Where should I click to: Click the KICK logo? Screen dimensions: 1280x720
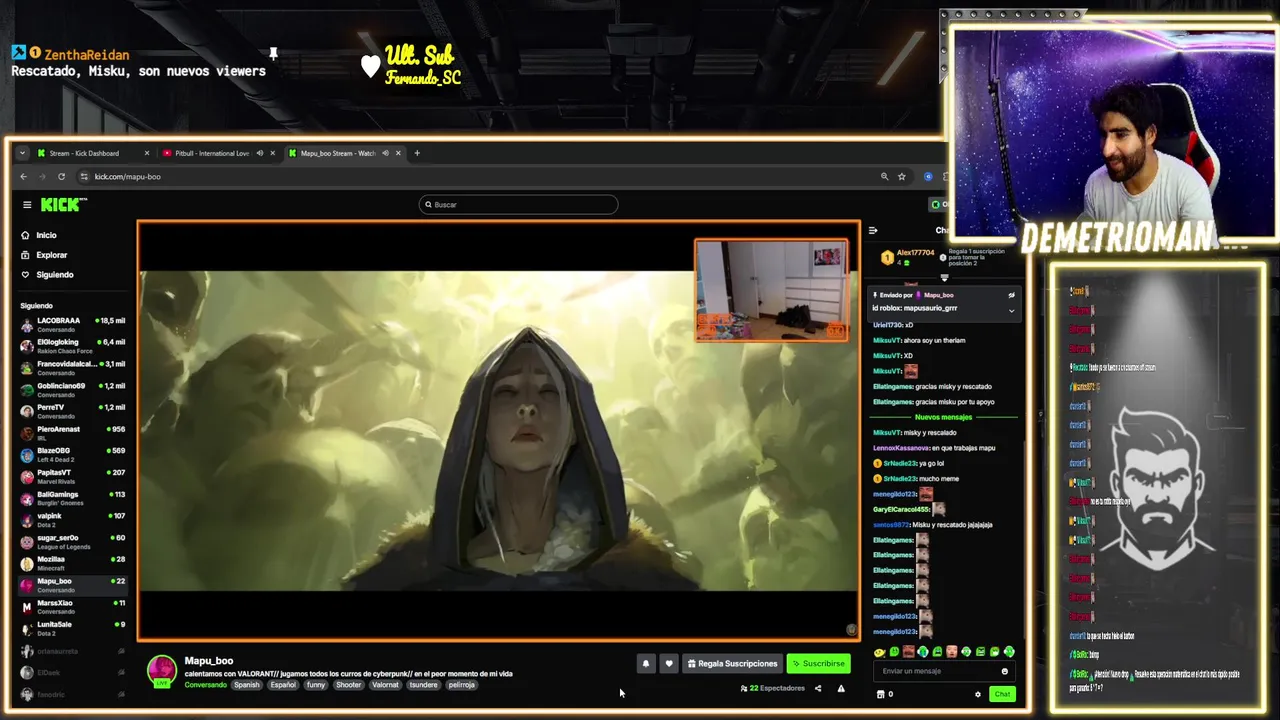(63, 205)
